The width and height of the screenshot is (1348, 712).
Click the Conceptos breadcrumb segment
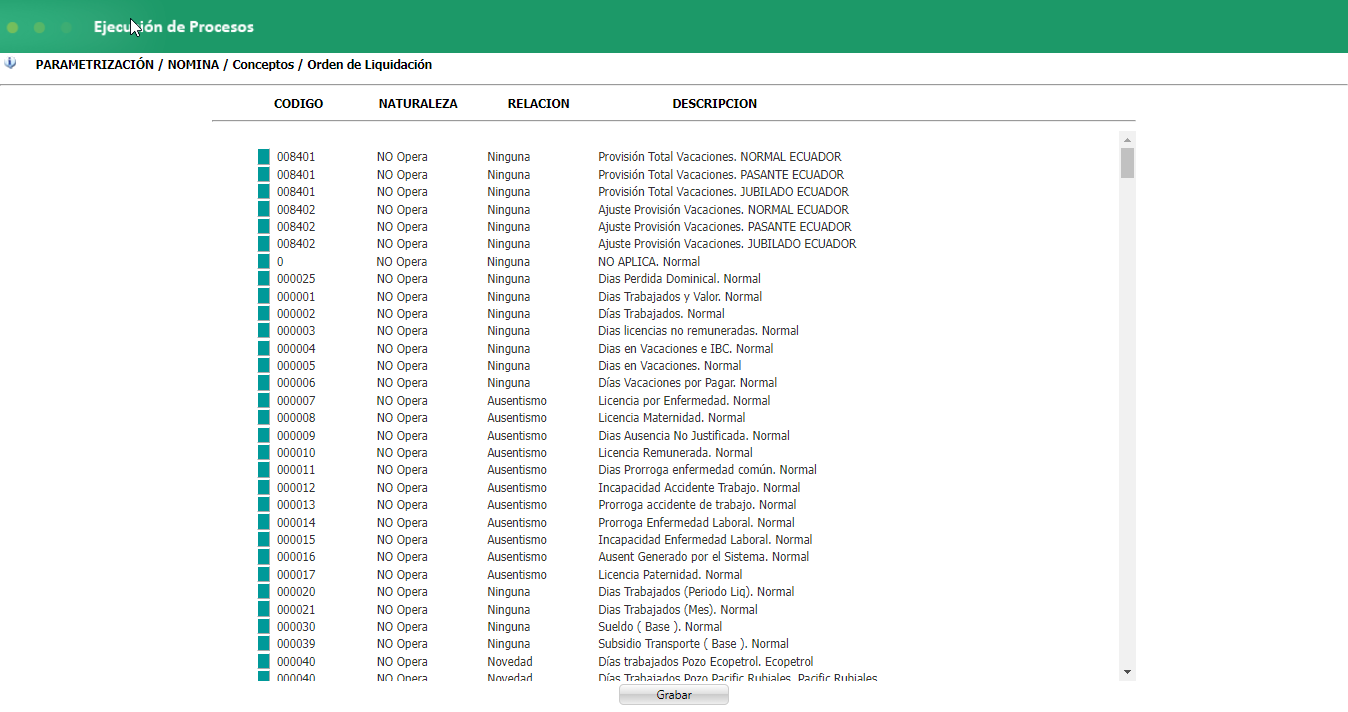pos(263,64)
